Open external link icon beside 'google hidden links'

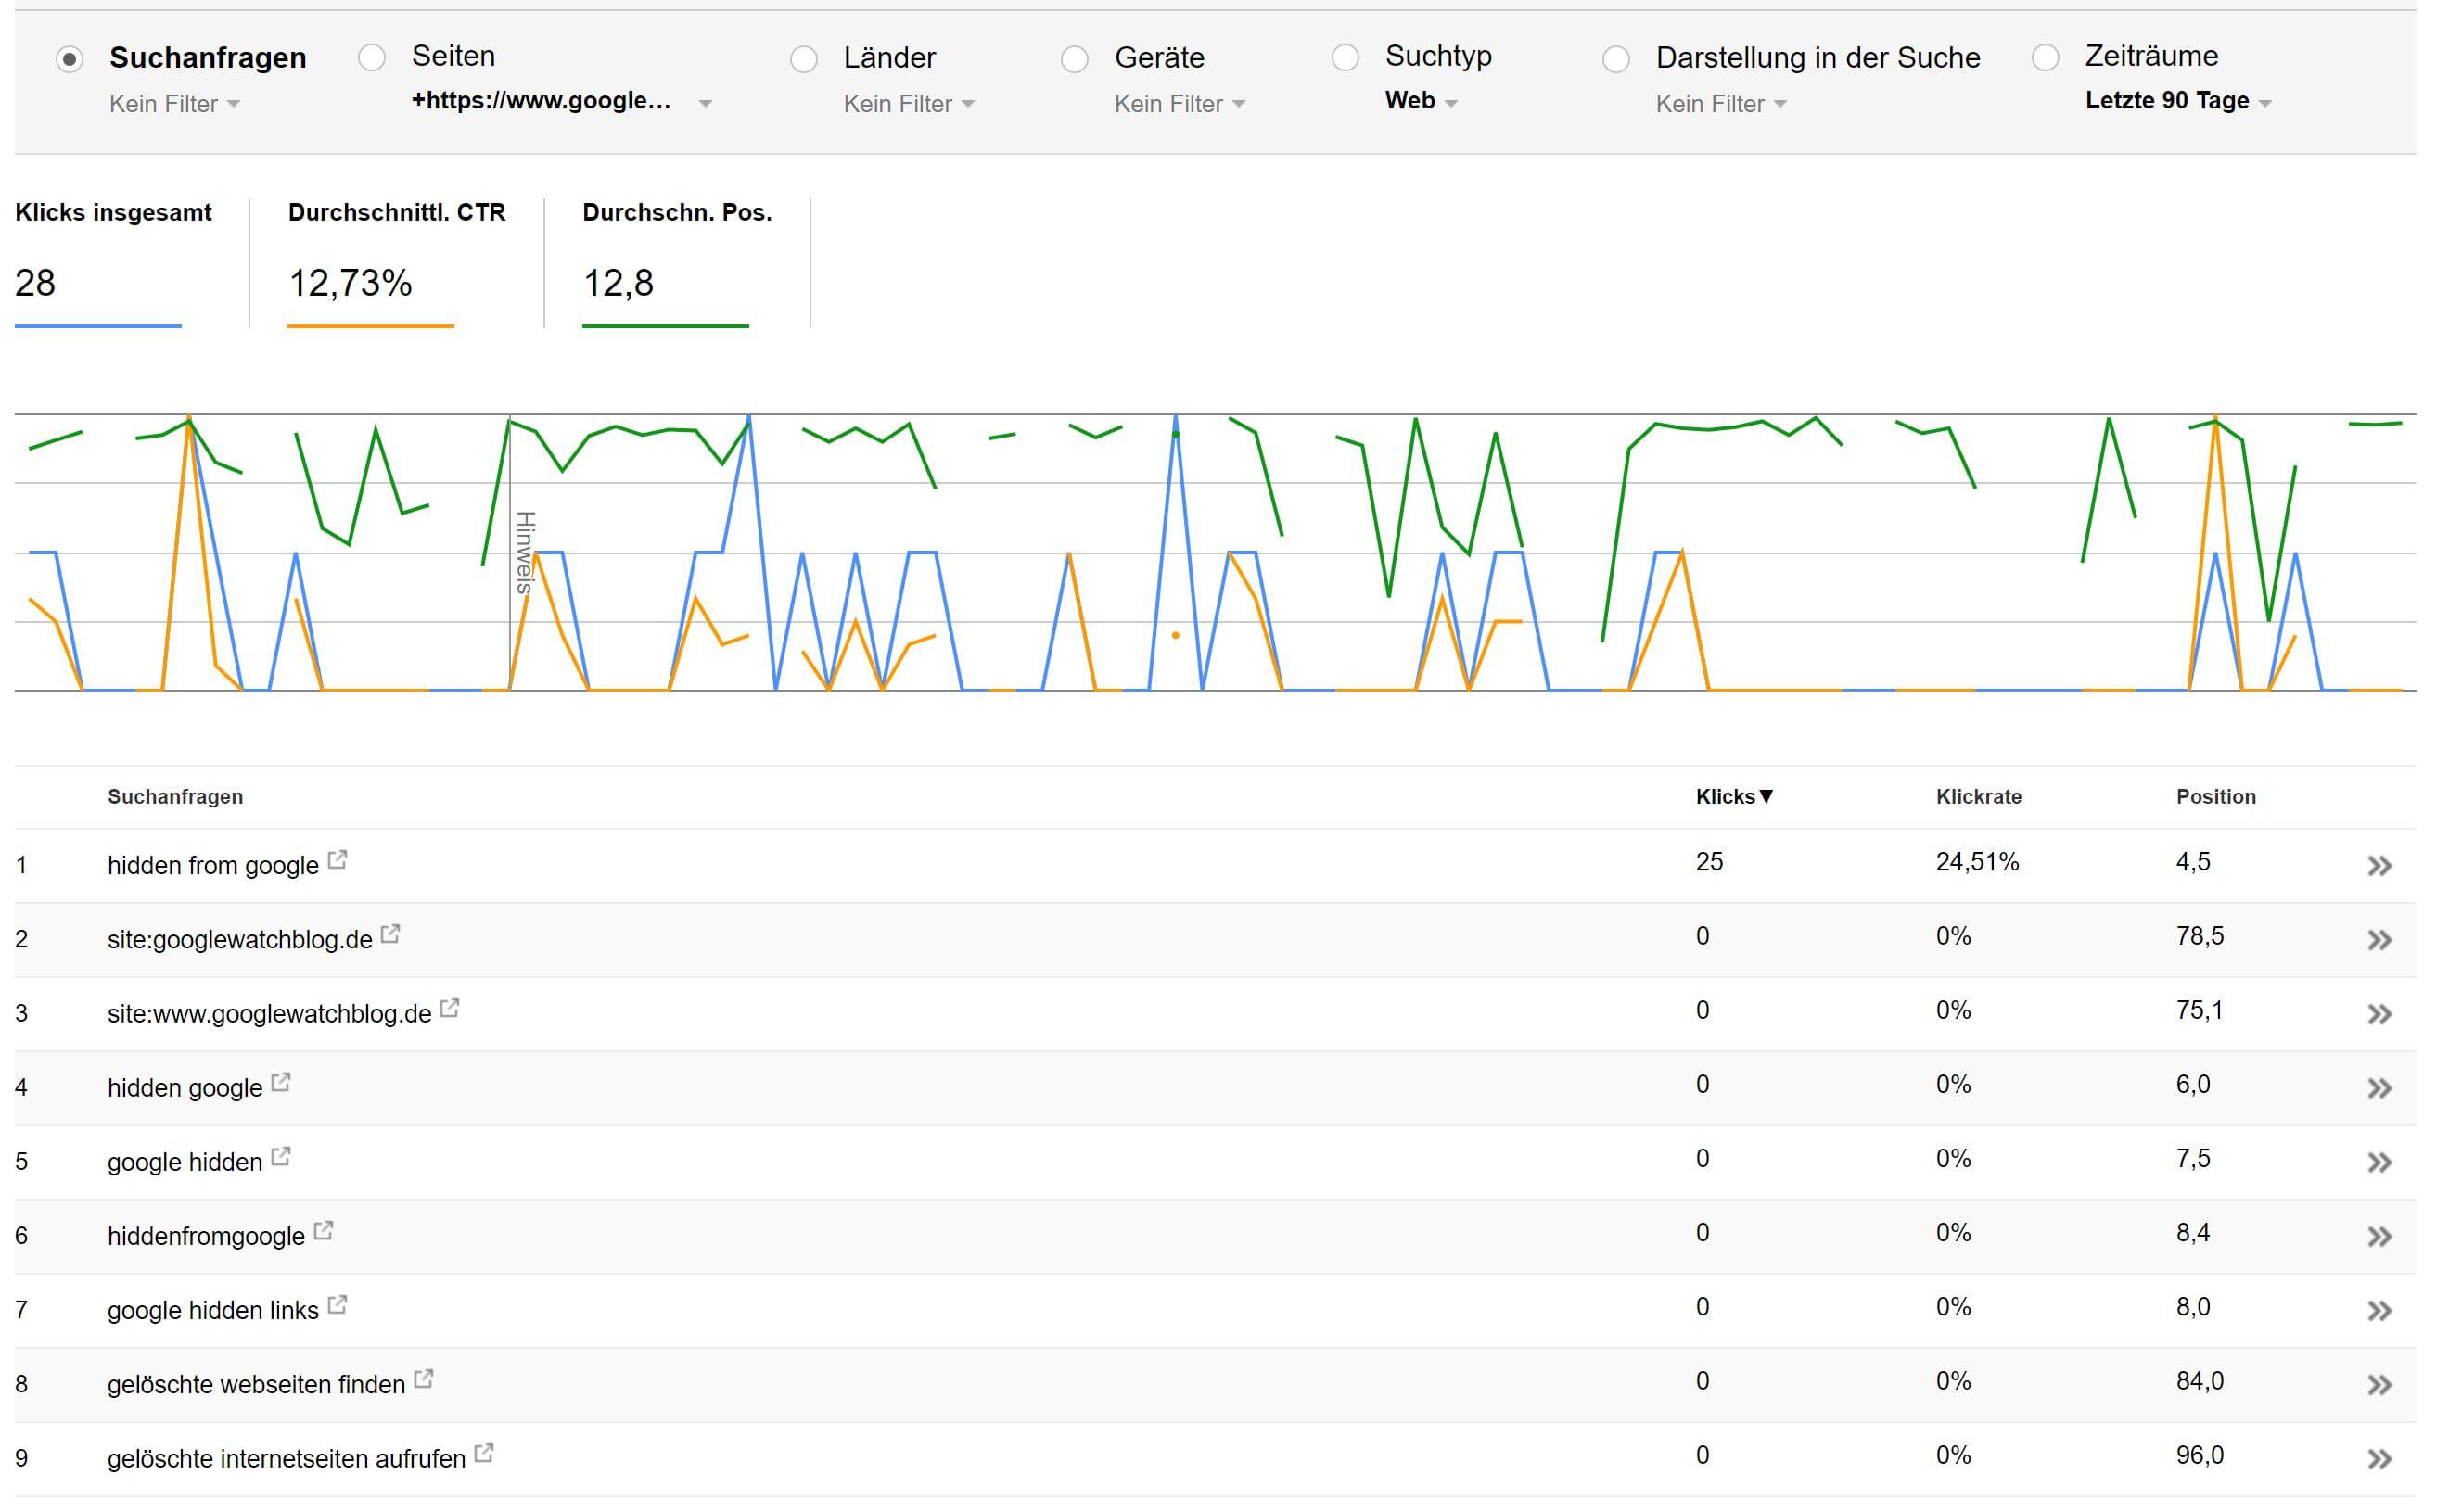[x=338, y=1305]
